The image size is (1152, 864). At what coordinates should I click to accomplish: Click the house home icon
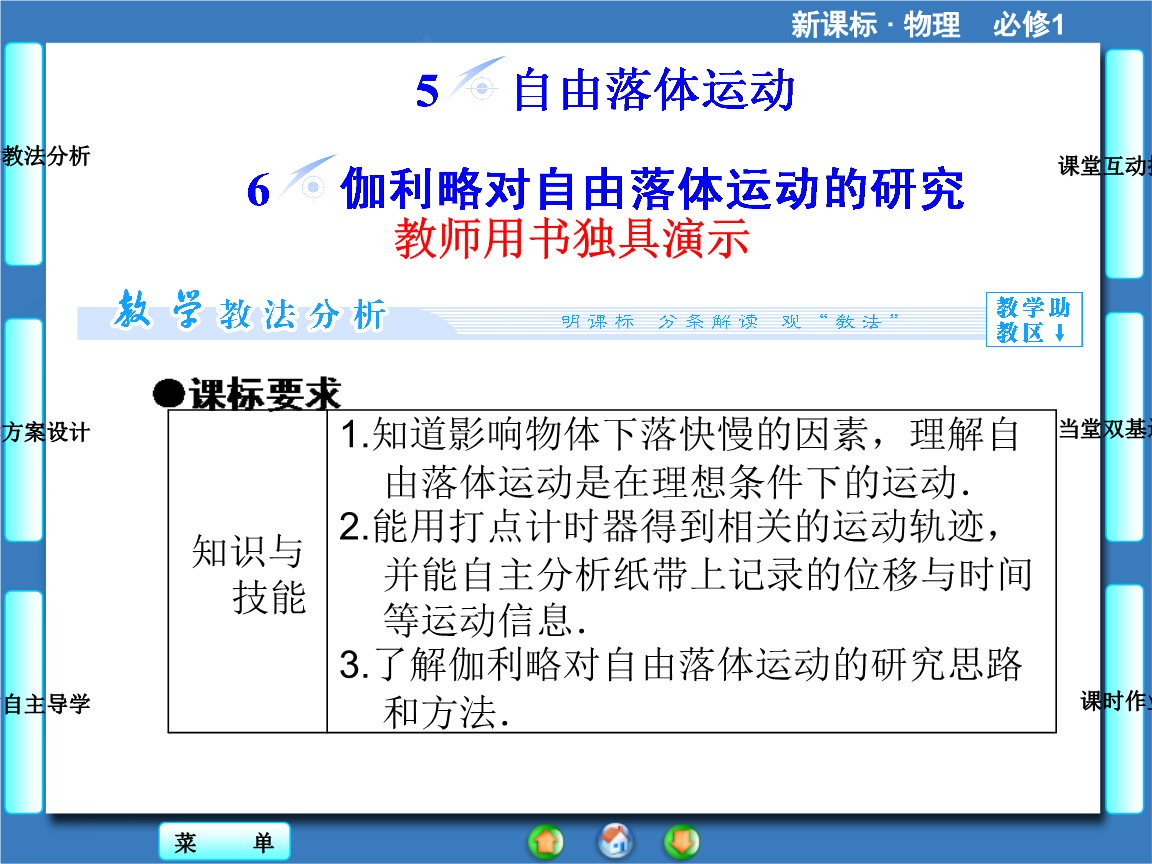click(x=616, y=841)
